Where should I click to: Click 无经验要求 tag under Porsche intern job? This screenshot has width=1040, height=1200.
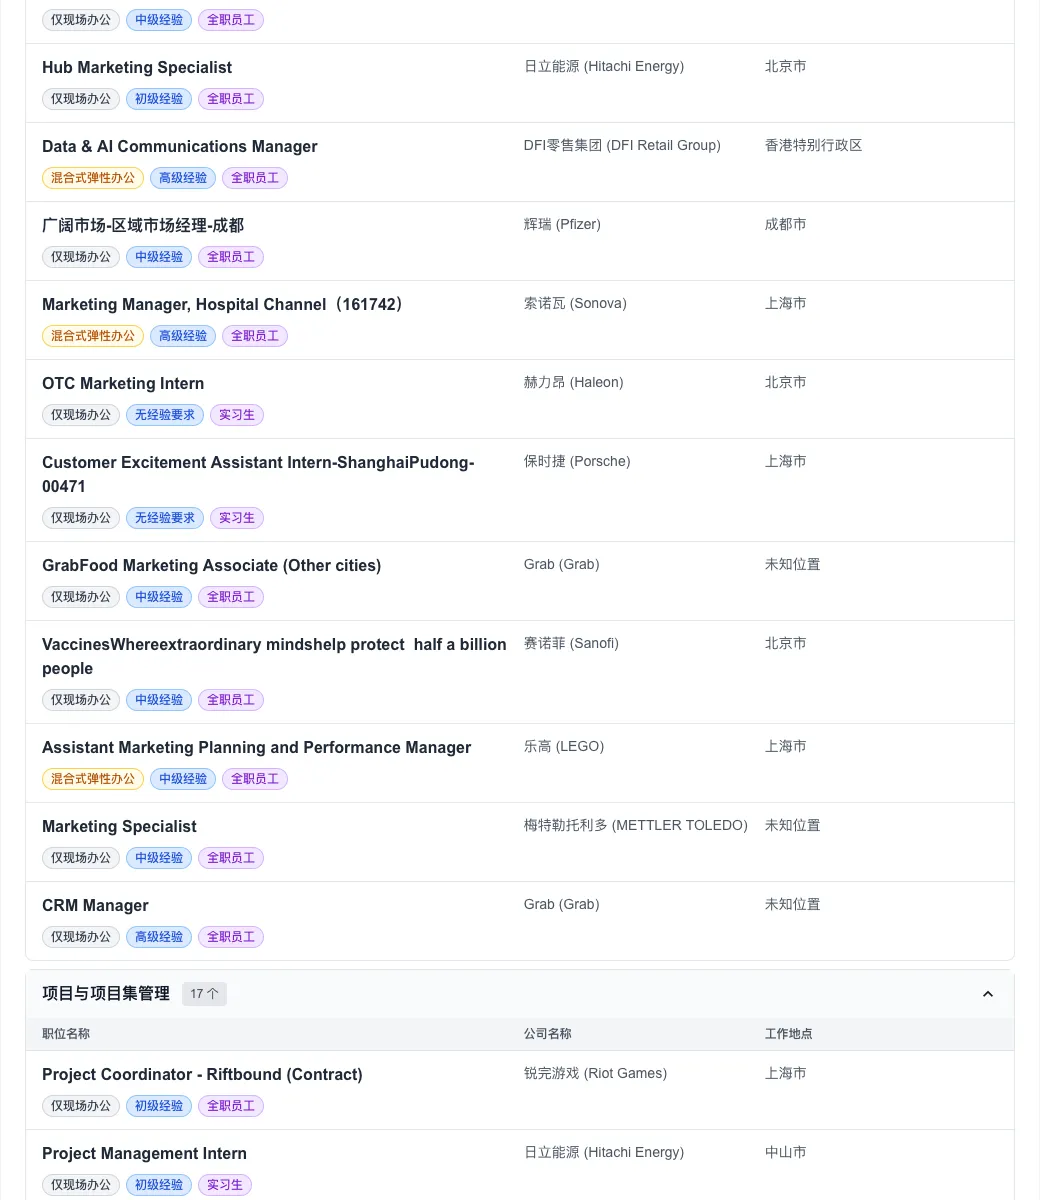165,518
